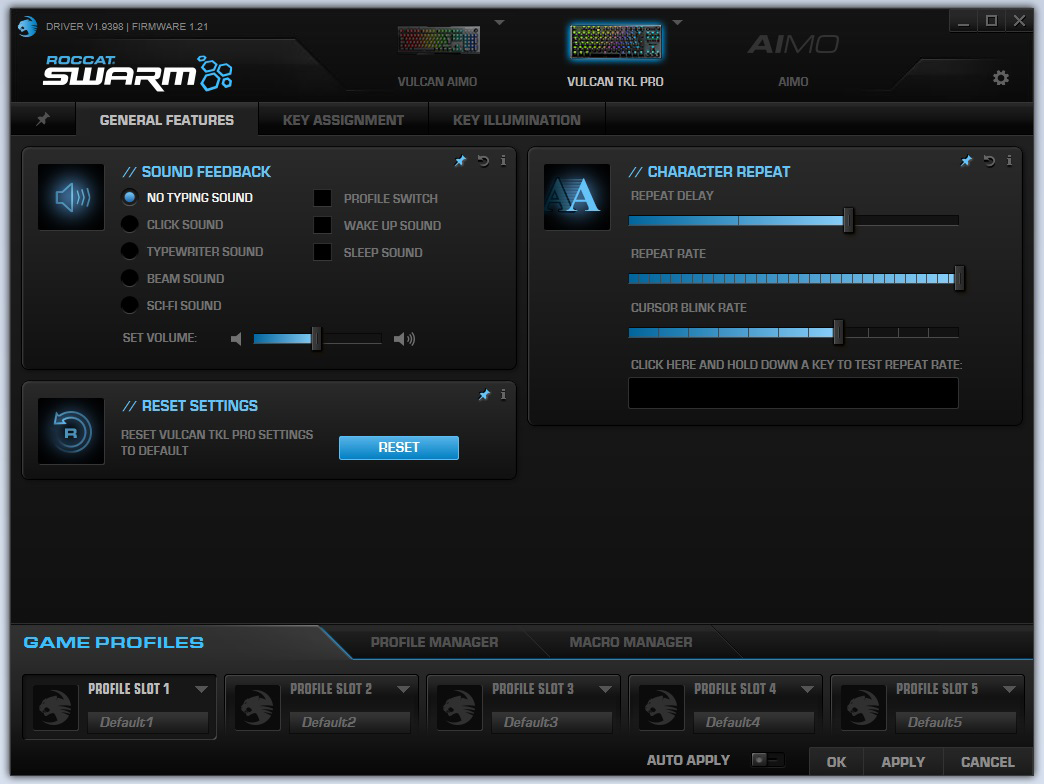Click the repeat rate test input box
The image size is (1044, 784).
point(793,393)
